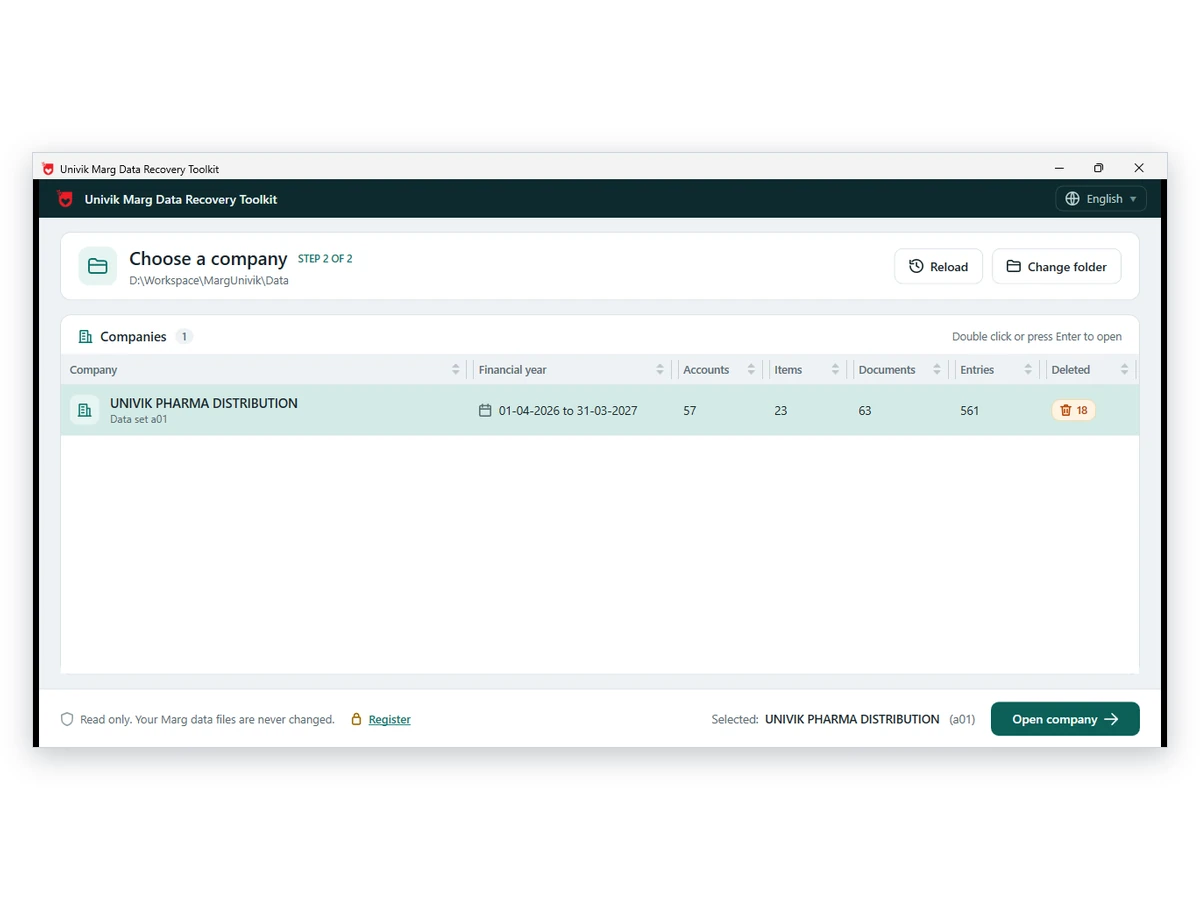Reload the company list
The width and height of the screenshot is (1200, 900).
(938, 267)
